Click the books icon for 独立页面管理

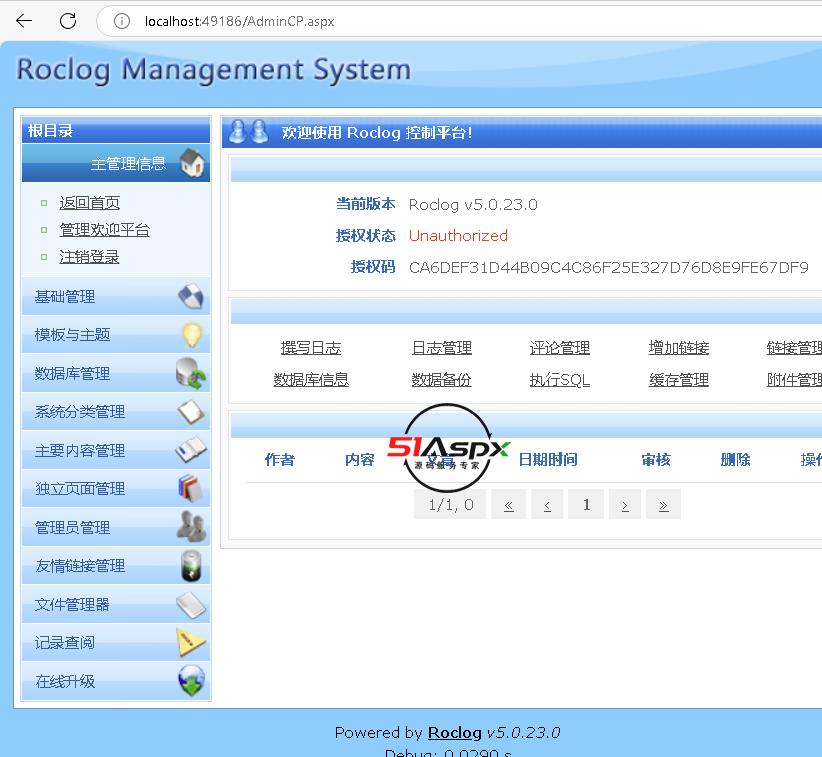[x=191, y=488]
